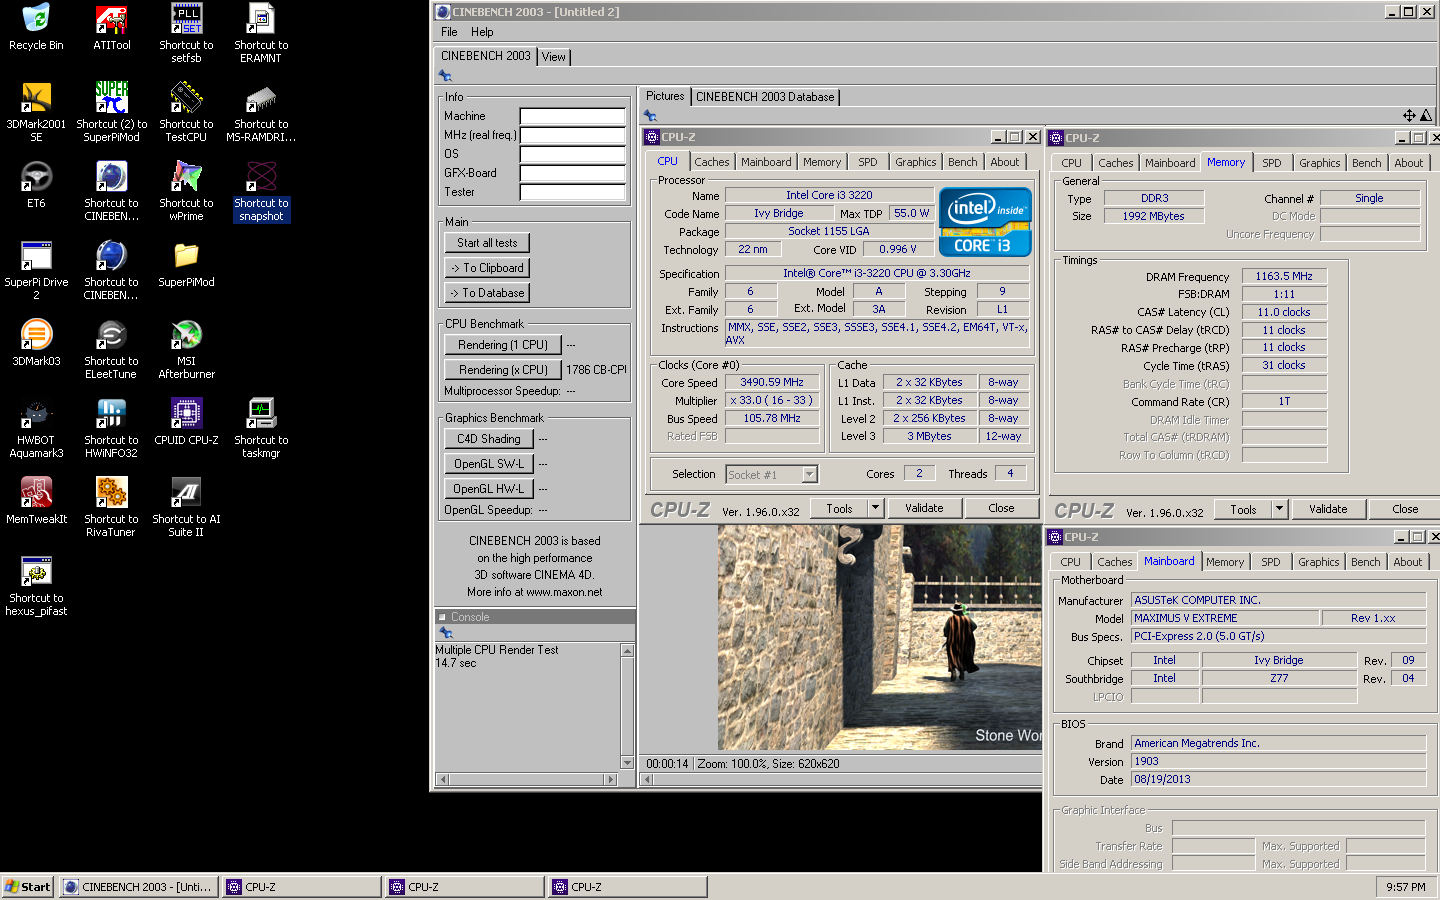The image size is (1440, 900).
Task: Start the C4D Shading benchmark
Action: tap(489, 439)
